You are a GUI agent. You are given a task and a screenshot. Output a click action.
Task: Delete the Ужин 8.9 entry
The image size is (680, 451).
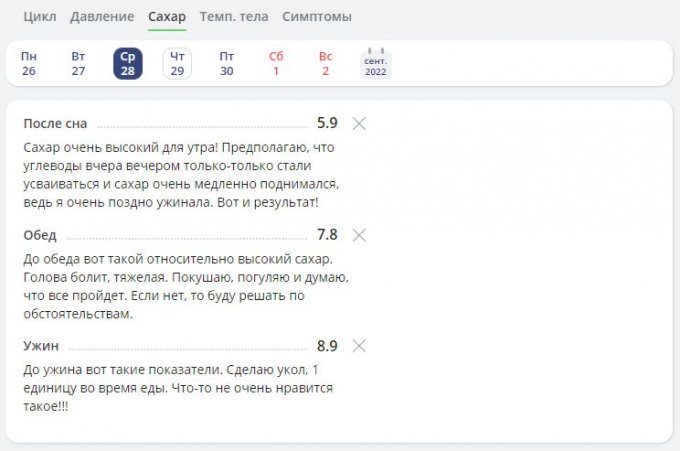359,346
